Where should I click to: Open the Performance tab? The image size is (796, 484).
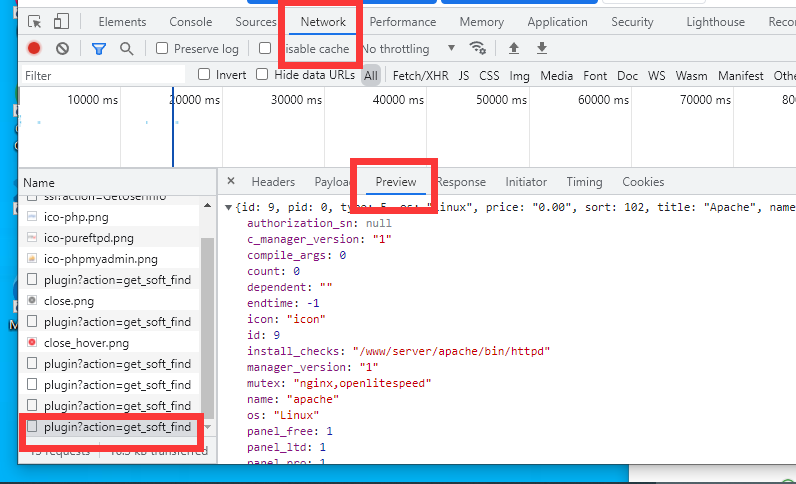click(403, 22)
